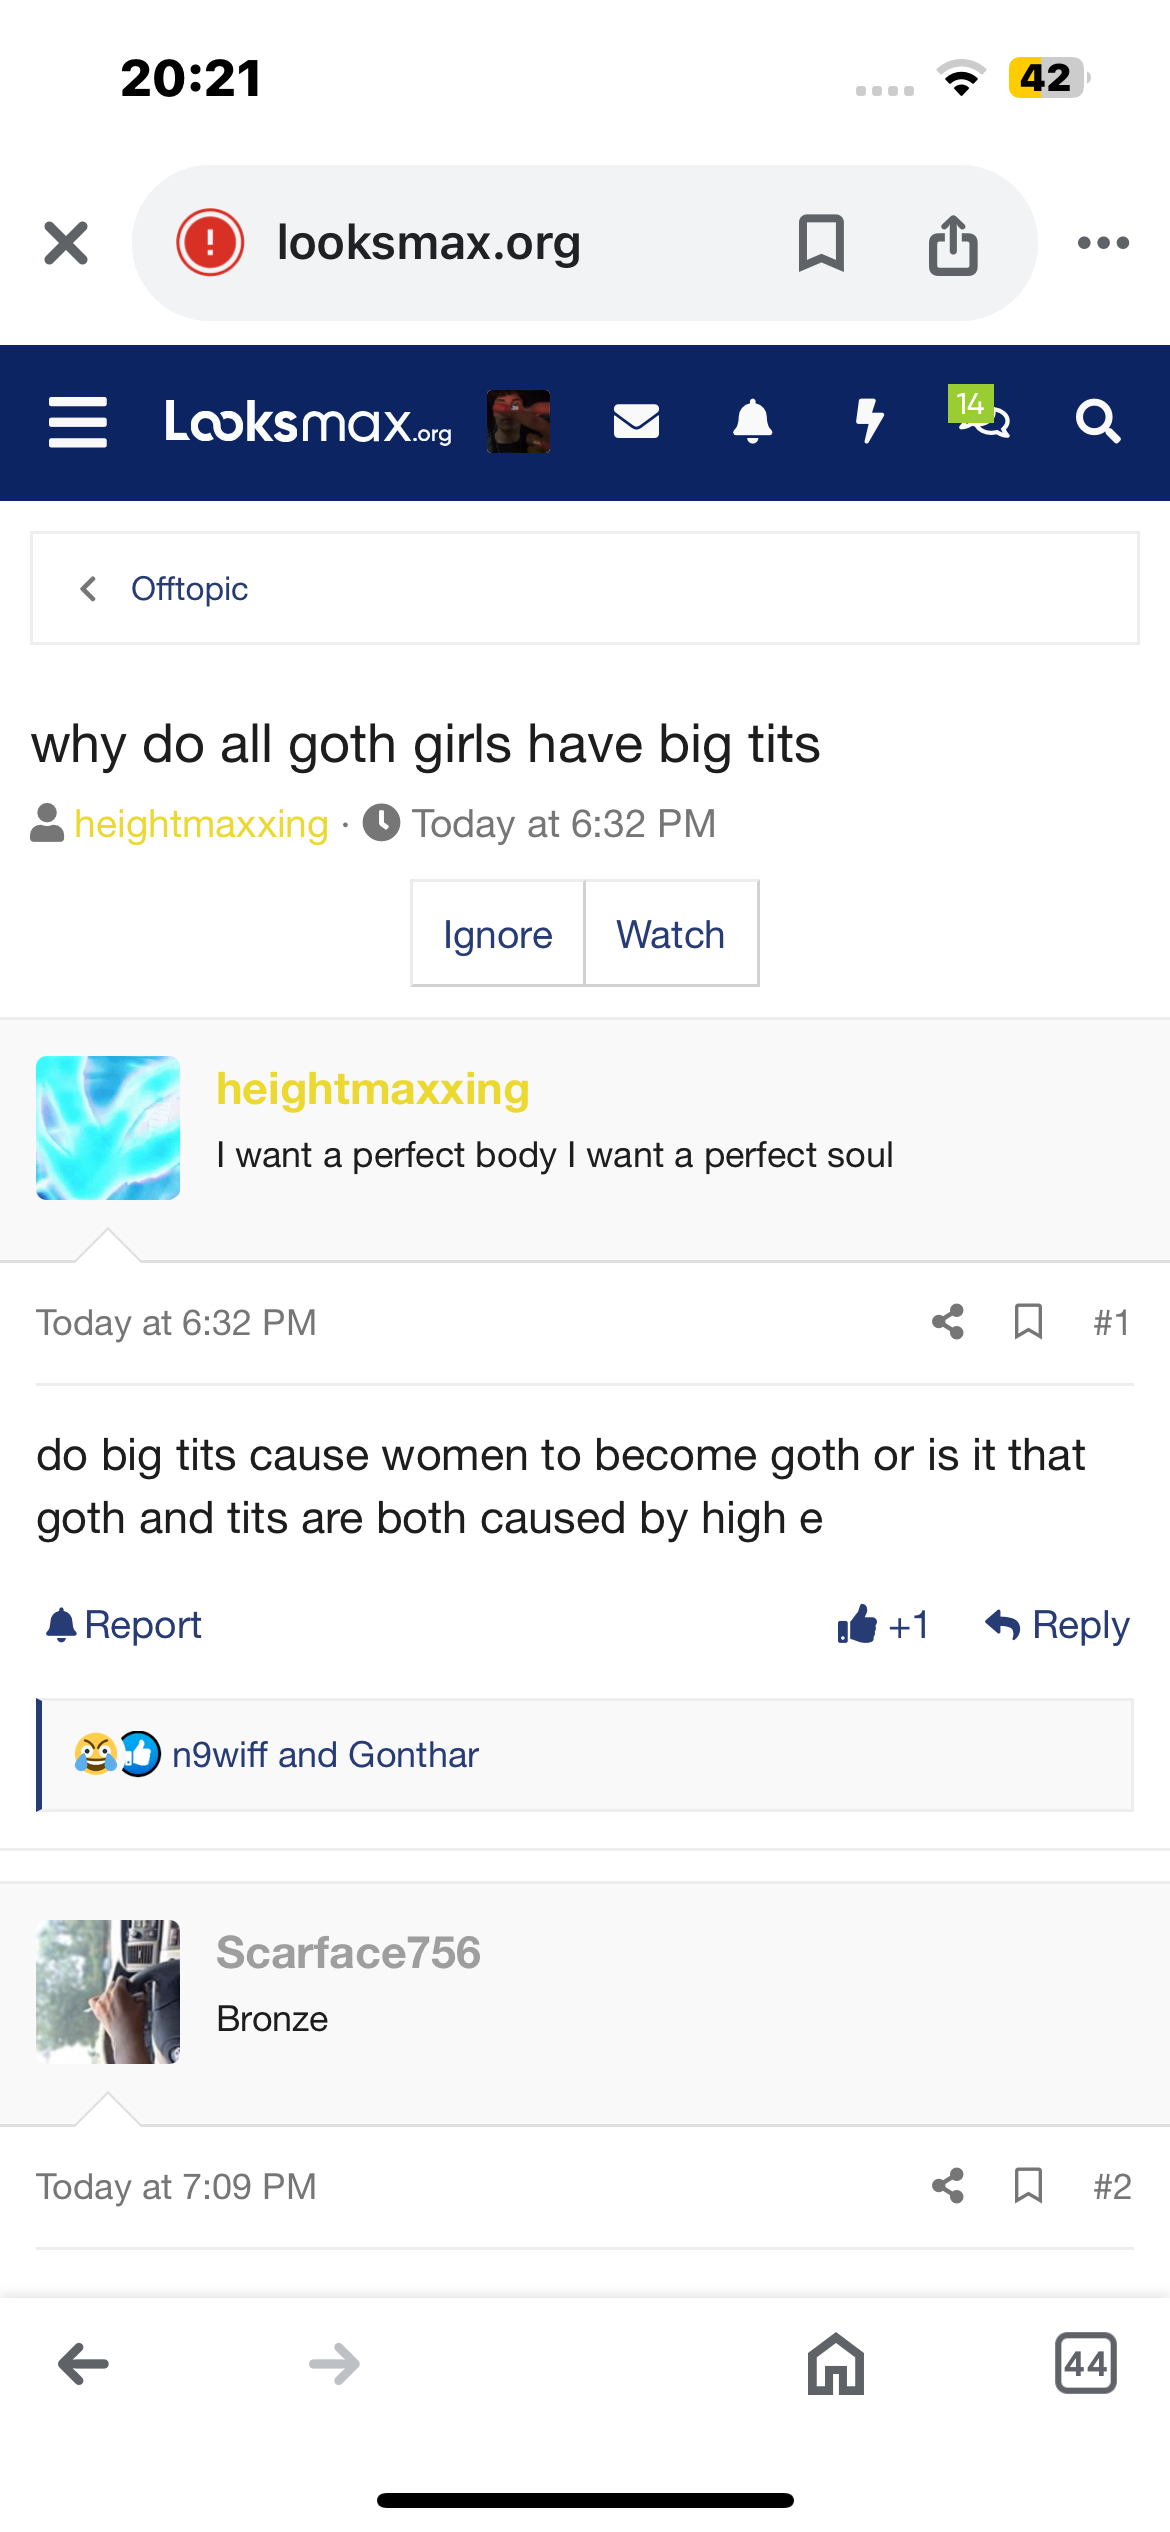
Task: Open the browser three-dots menu
Action: [x=1103, y=243]
